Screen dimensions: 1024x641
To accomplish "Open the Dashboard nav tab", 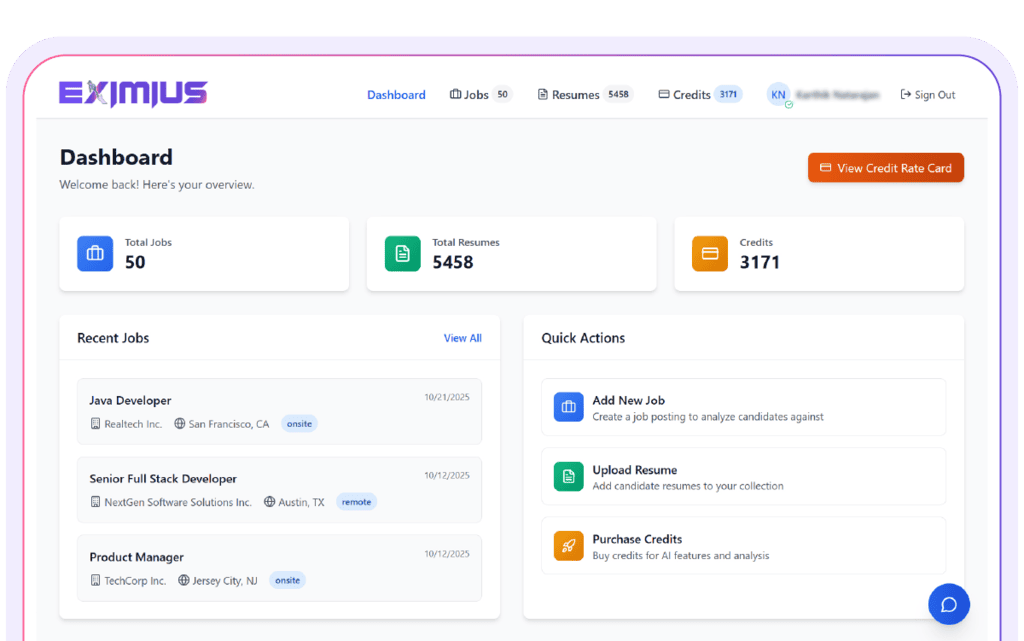I will pos(396,95).
